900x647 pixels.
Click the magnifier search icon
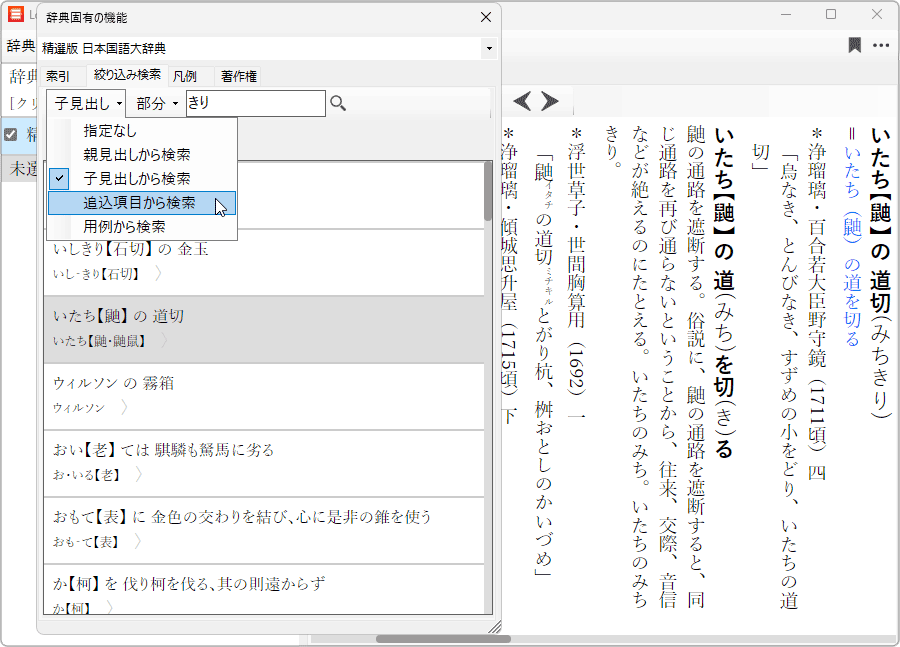338,103
